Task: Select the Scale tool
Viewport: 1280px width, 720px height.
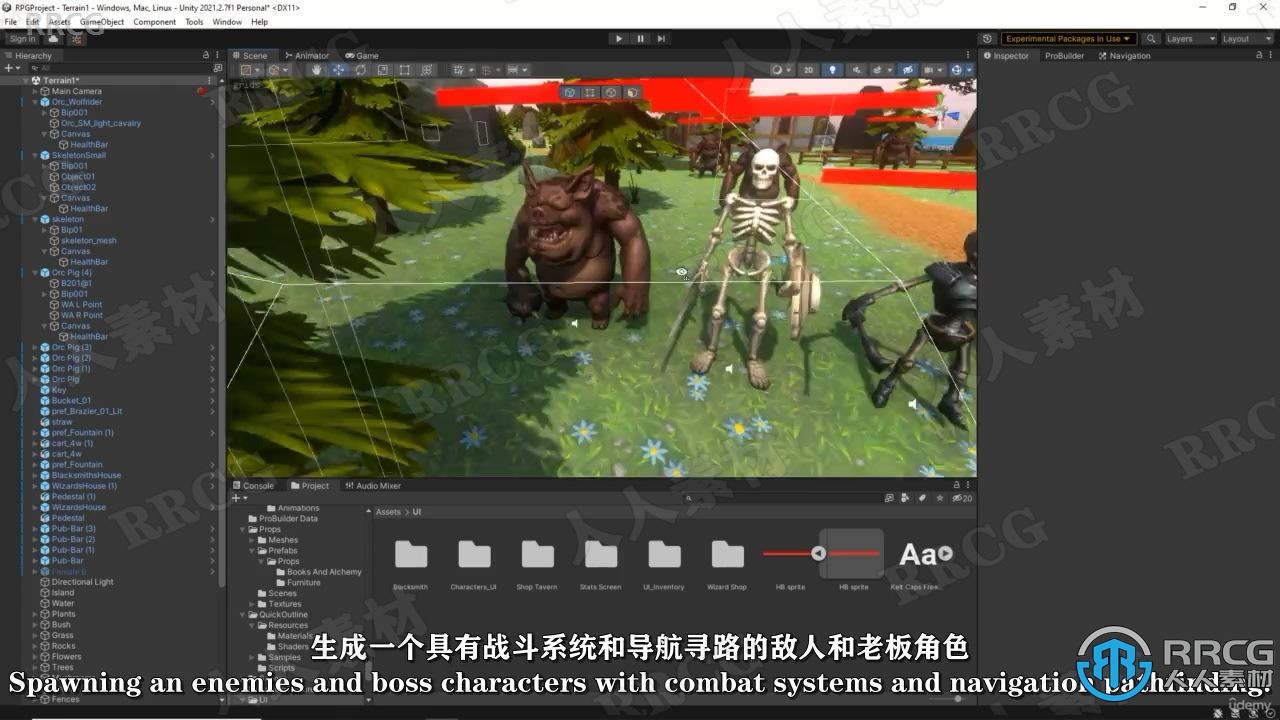Action: (x=383, y=70)
